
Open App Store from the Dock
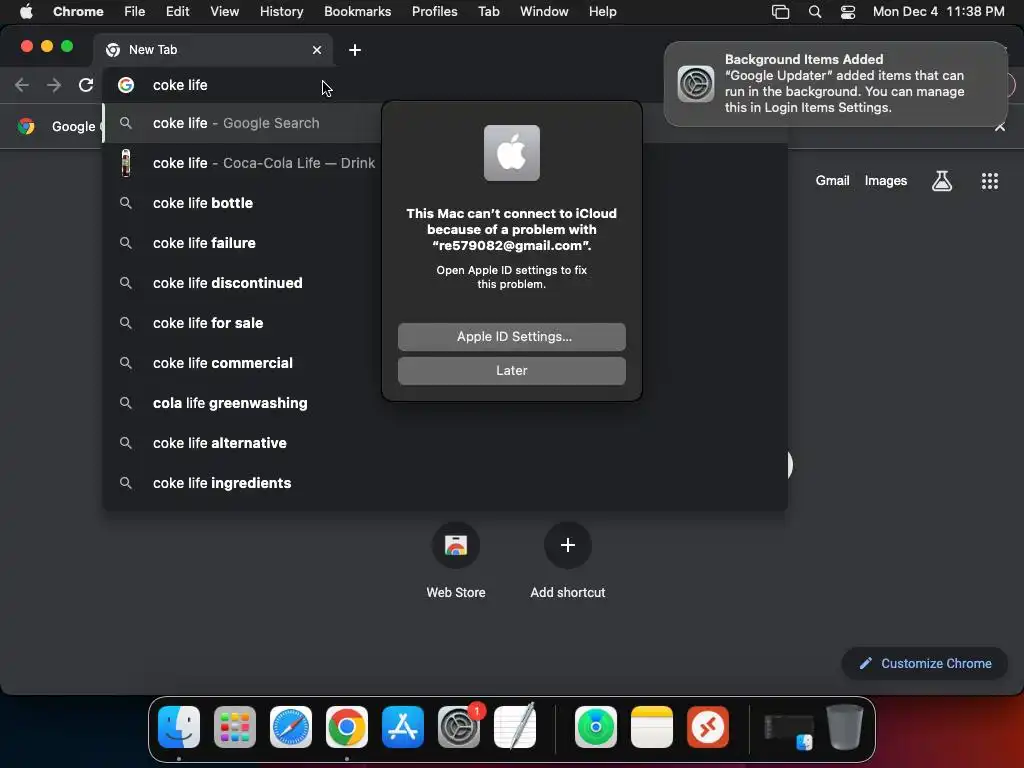[x=403, y=727]
